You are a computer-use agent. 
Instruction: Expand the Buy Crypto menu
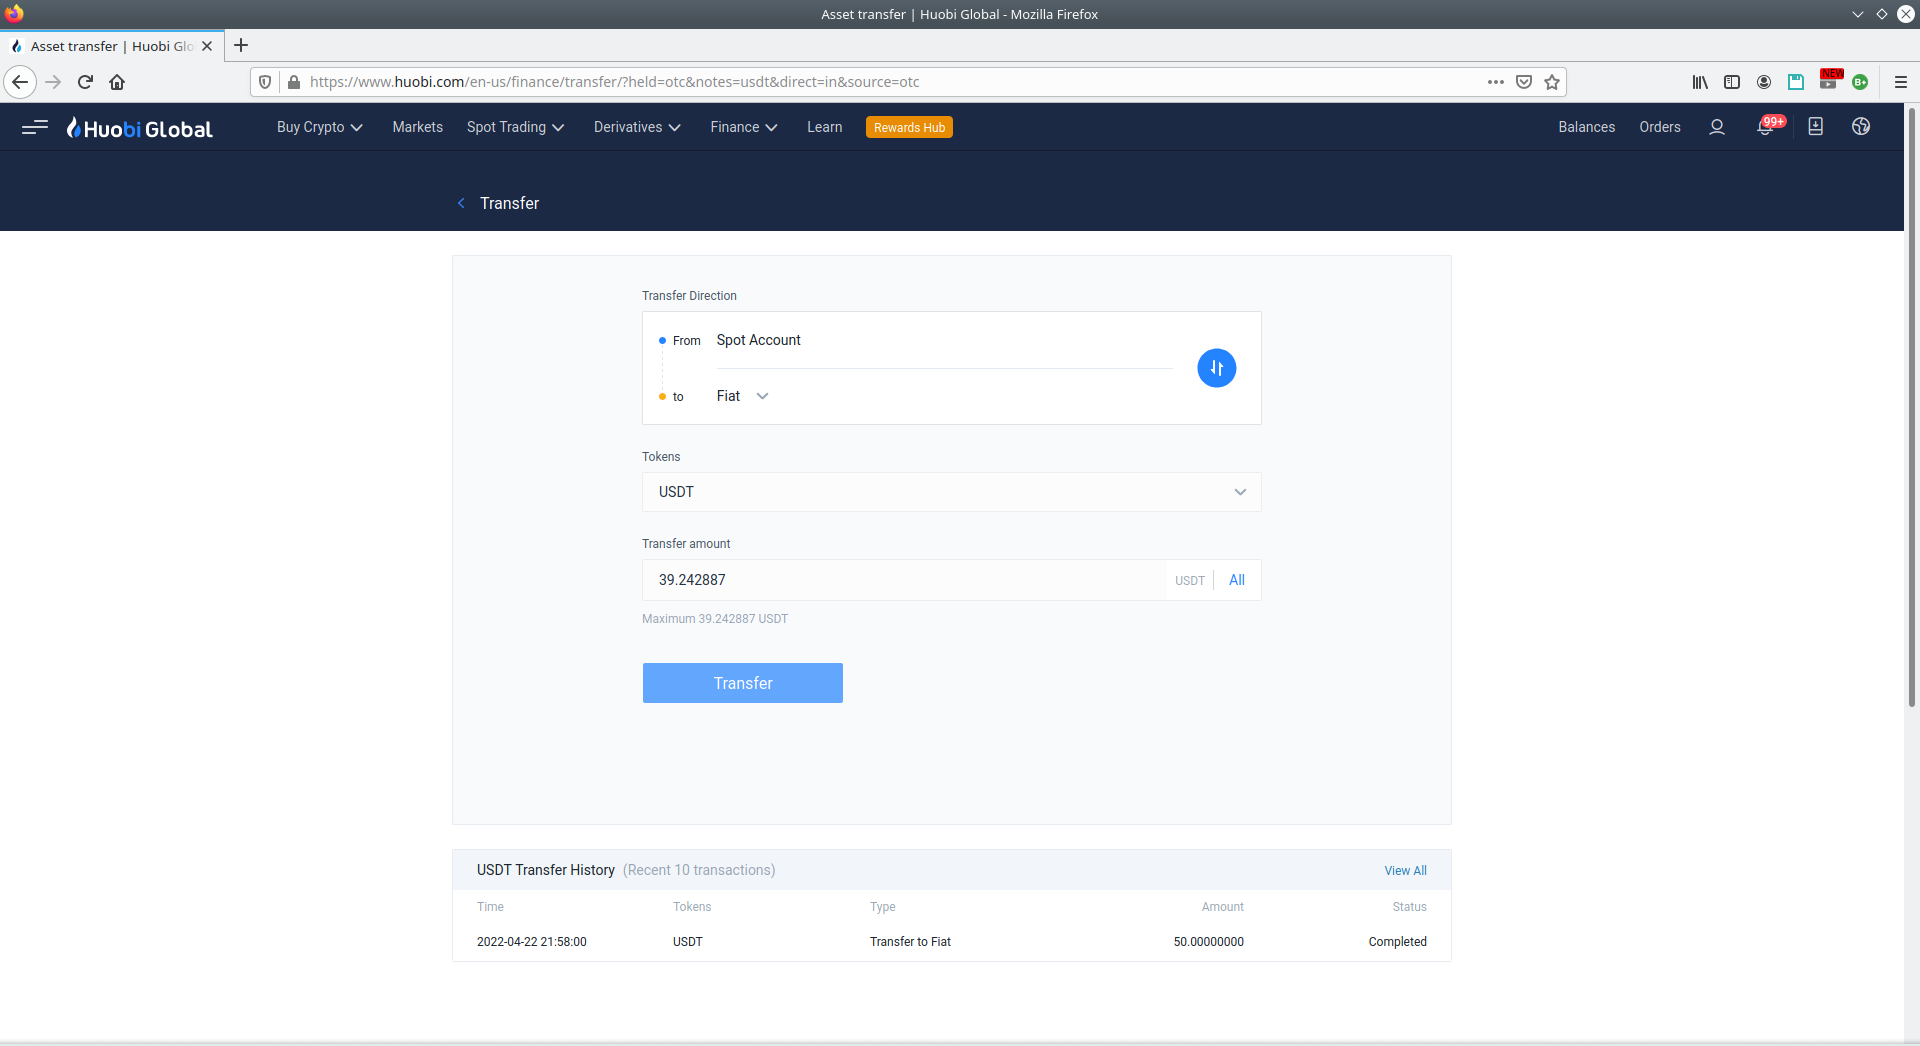tap(320, 127)
